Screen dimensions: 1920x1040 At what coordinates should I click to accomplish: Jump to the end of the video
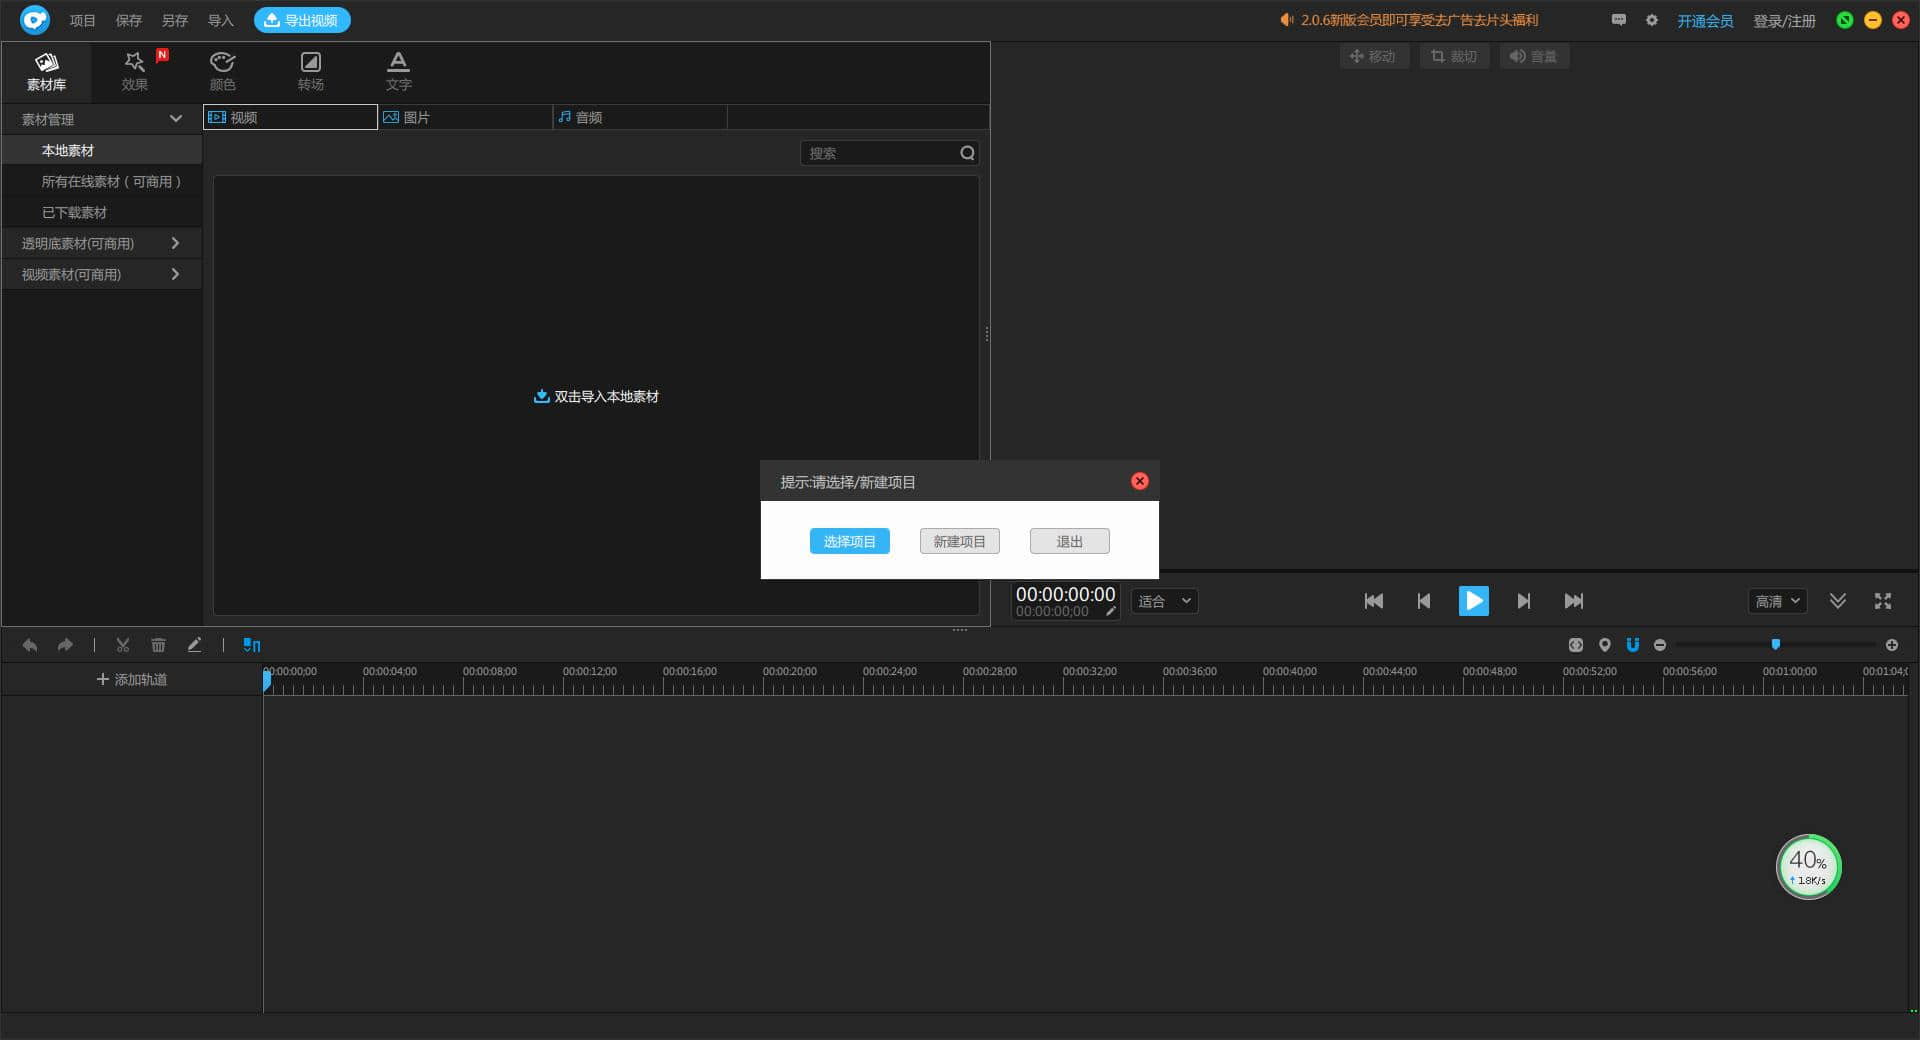(1573, 601)
